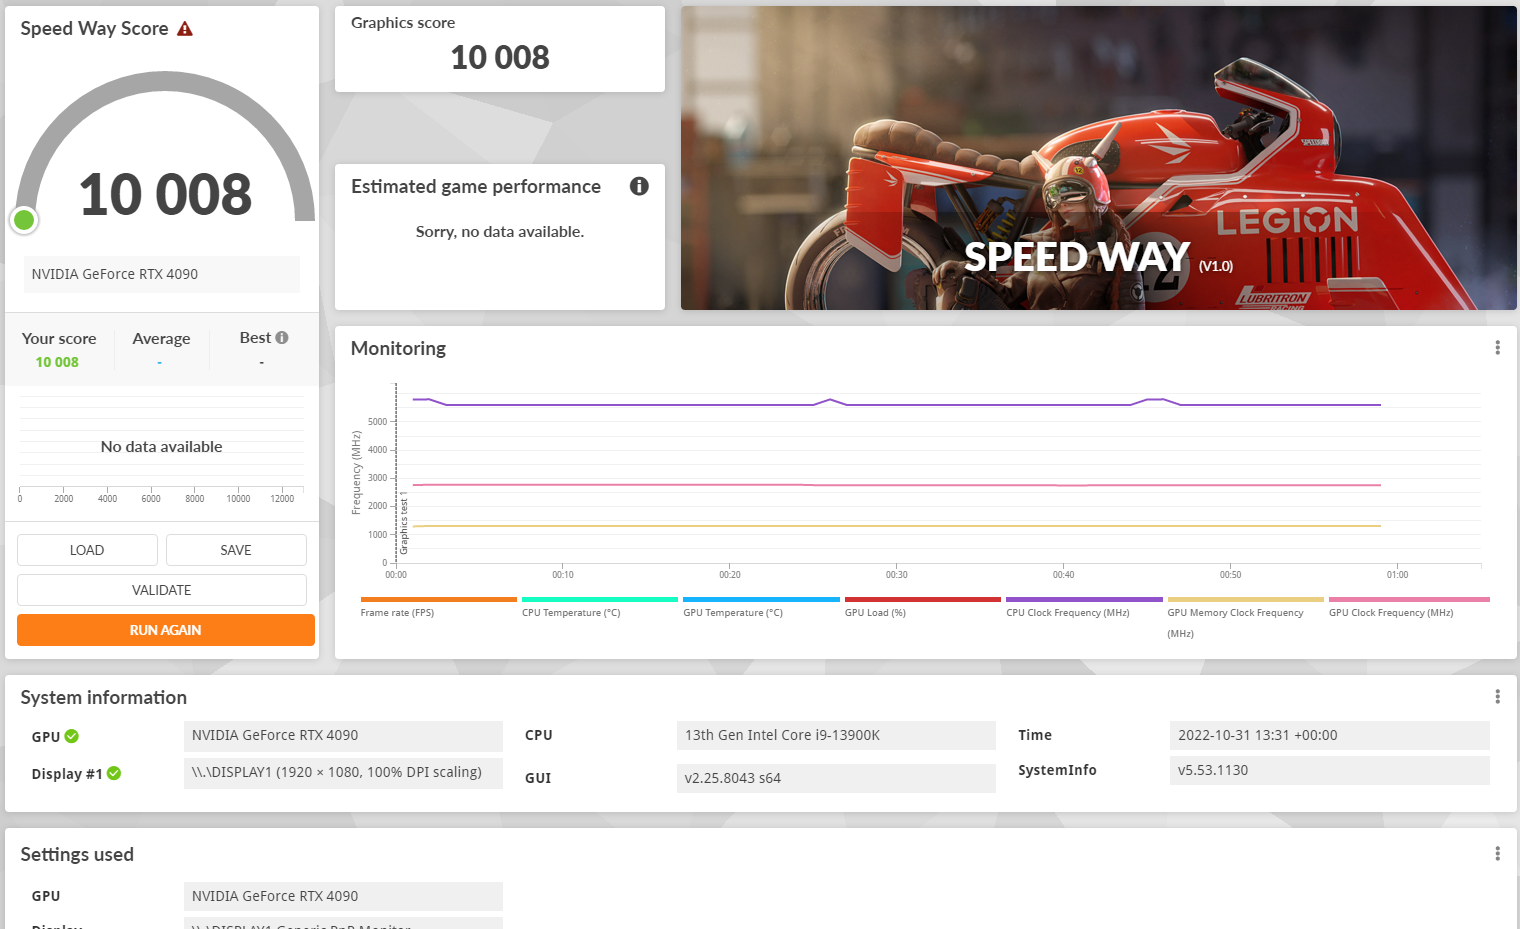Click the green dot on the score gauge
The width and height of the screenshot is (1520, 929).
(24, 220)
